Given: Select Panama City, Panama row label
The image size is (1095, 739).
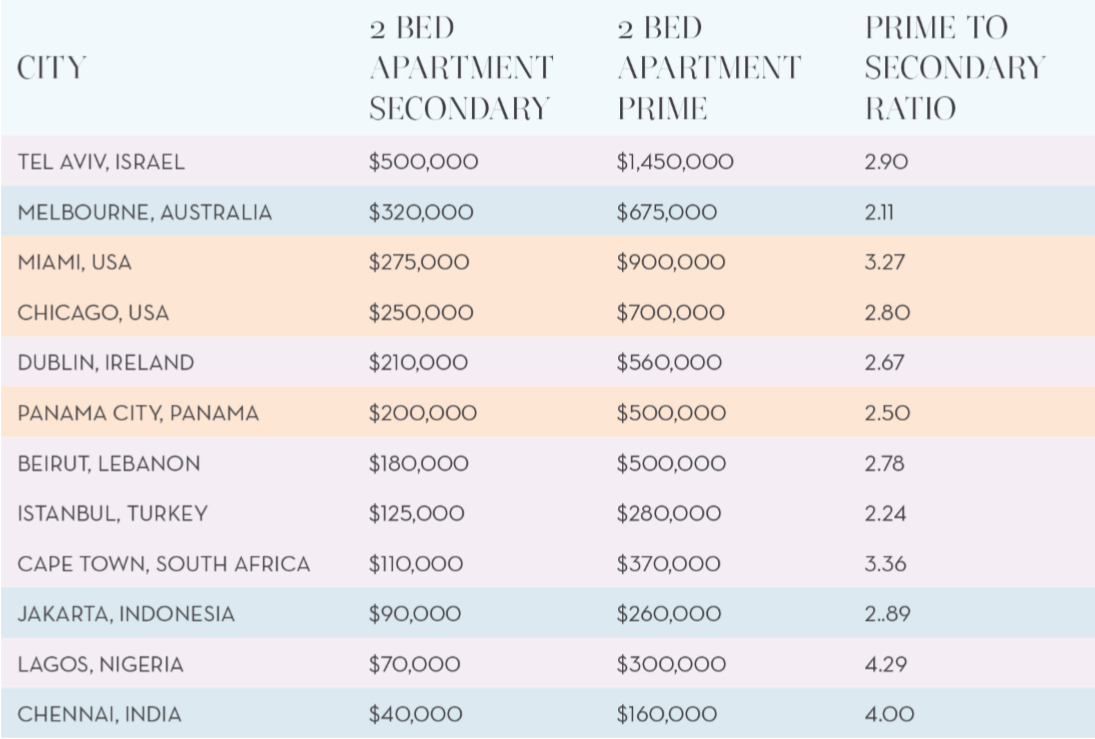Looking at the screenshot, I should click(138, 413).
